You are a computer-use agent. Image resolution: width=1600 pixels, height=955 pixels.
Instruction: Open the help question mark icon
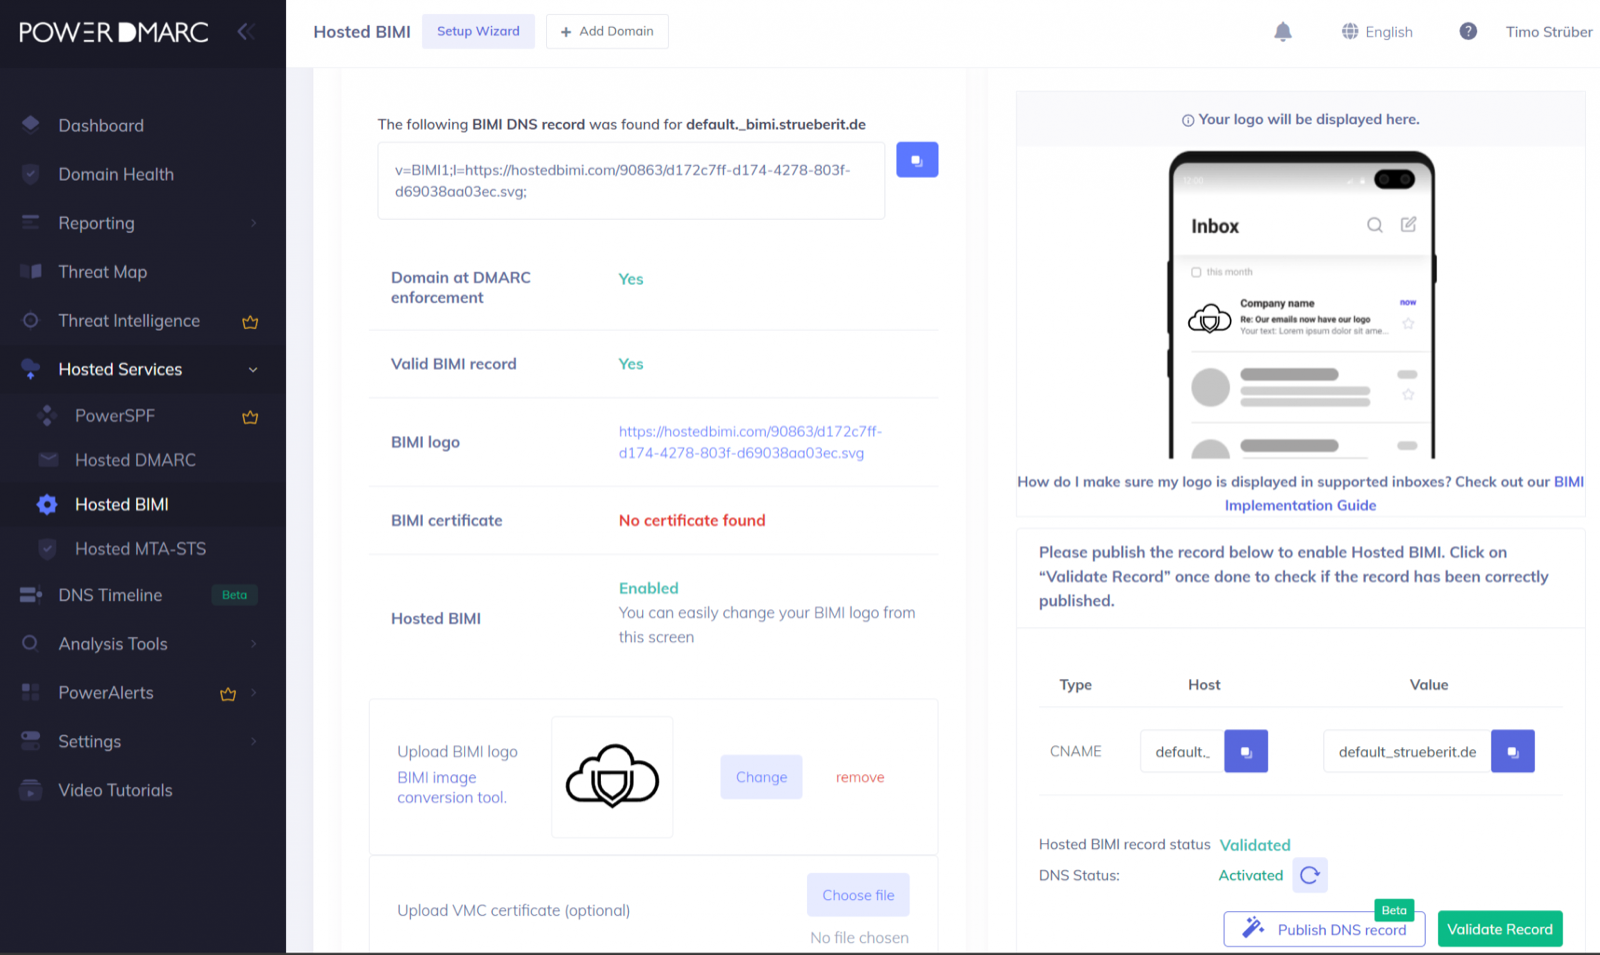click(x=1467, y=32)
